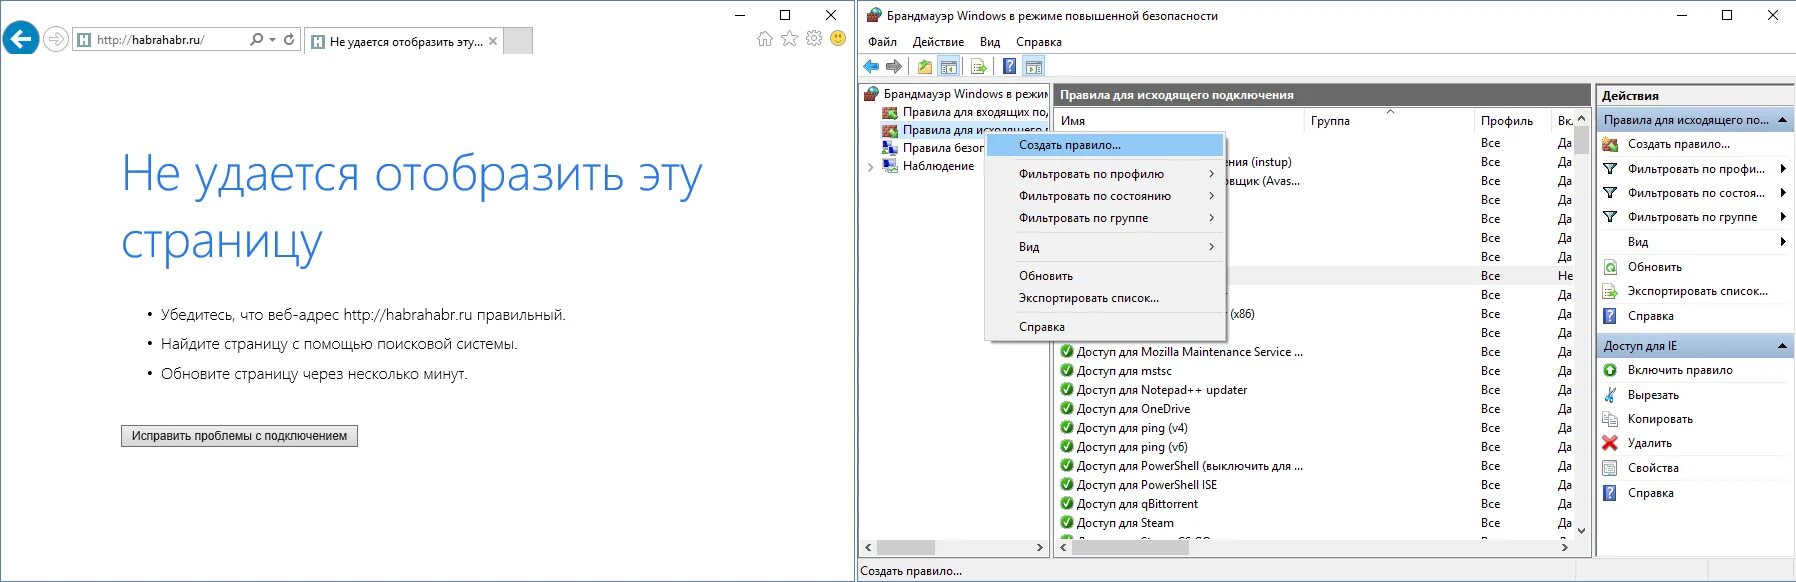Click the firewall toolbar Forward arrow
This screenshot has width=1796, height=582.
tap(894, 66)
